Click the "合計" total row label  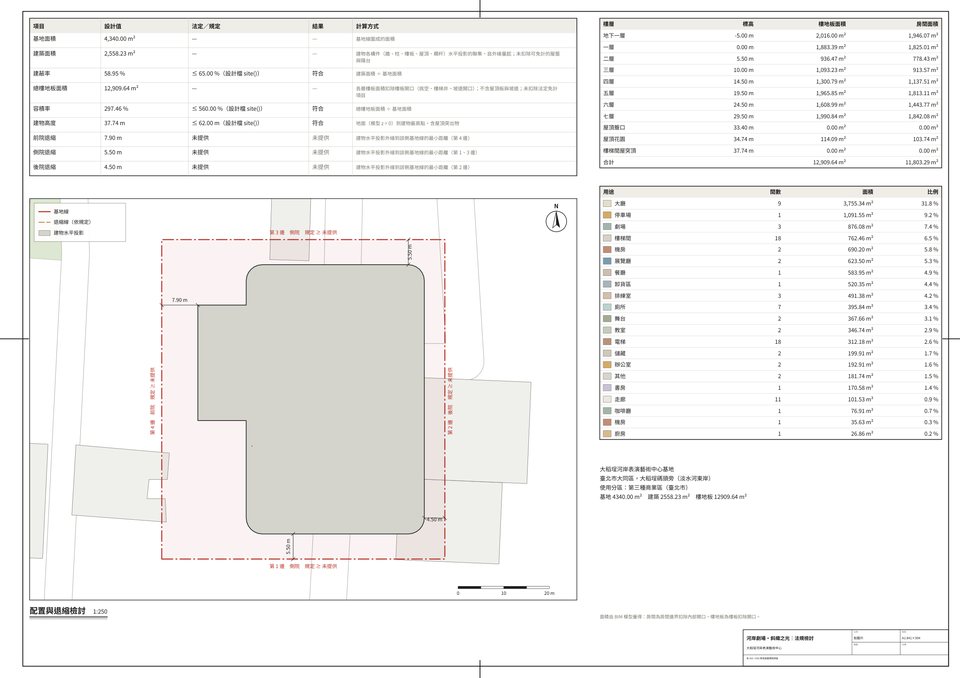click(609, 162)
